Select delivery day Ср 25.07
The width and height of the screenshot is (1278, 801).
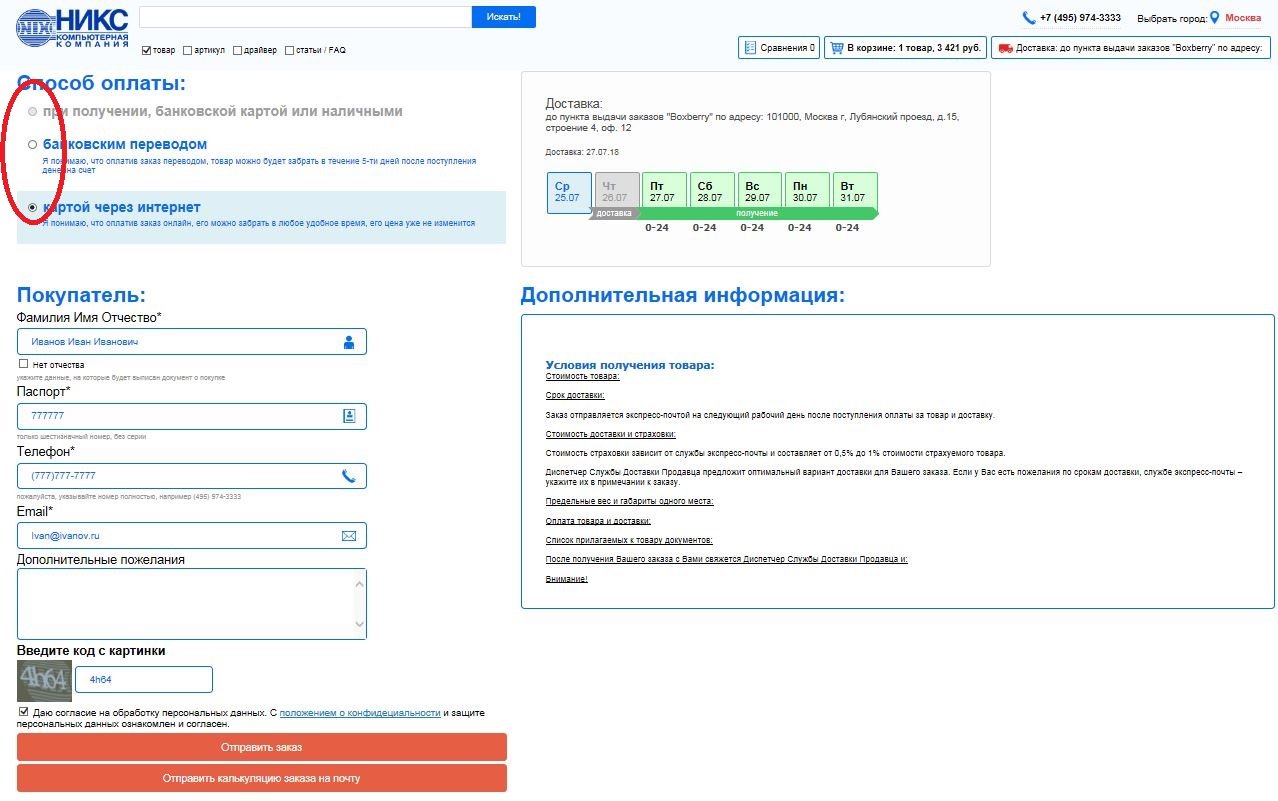point(569,192)
